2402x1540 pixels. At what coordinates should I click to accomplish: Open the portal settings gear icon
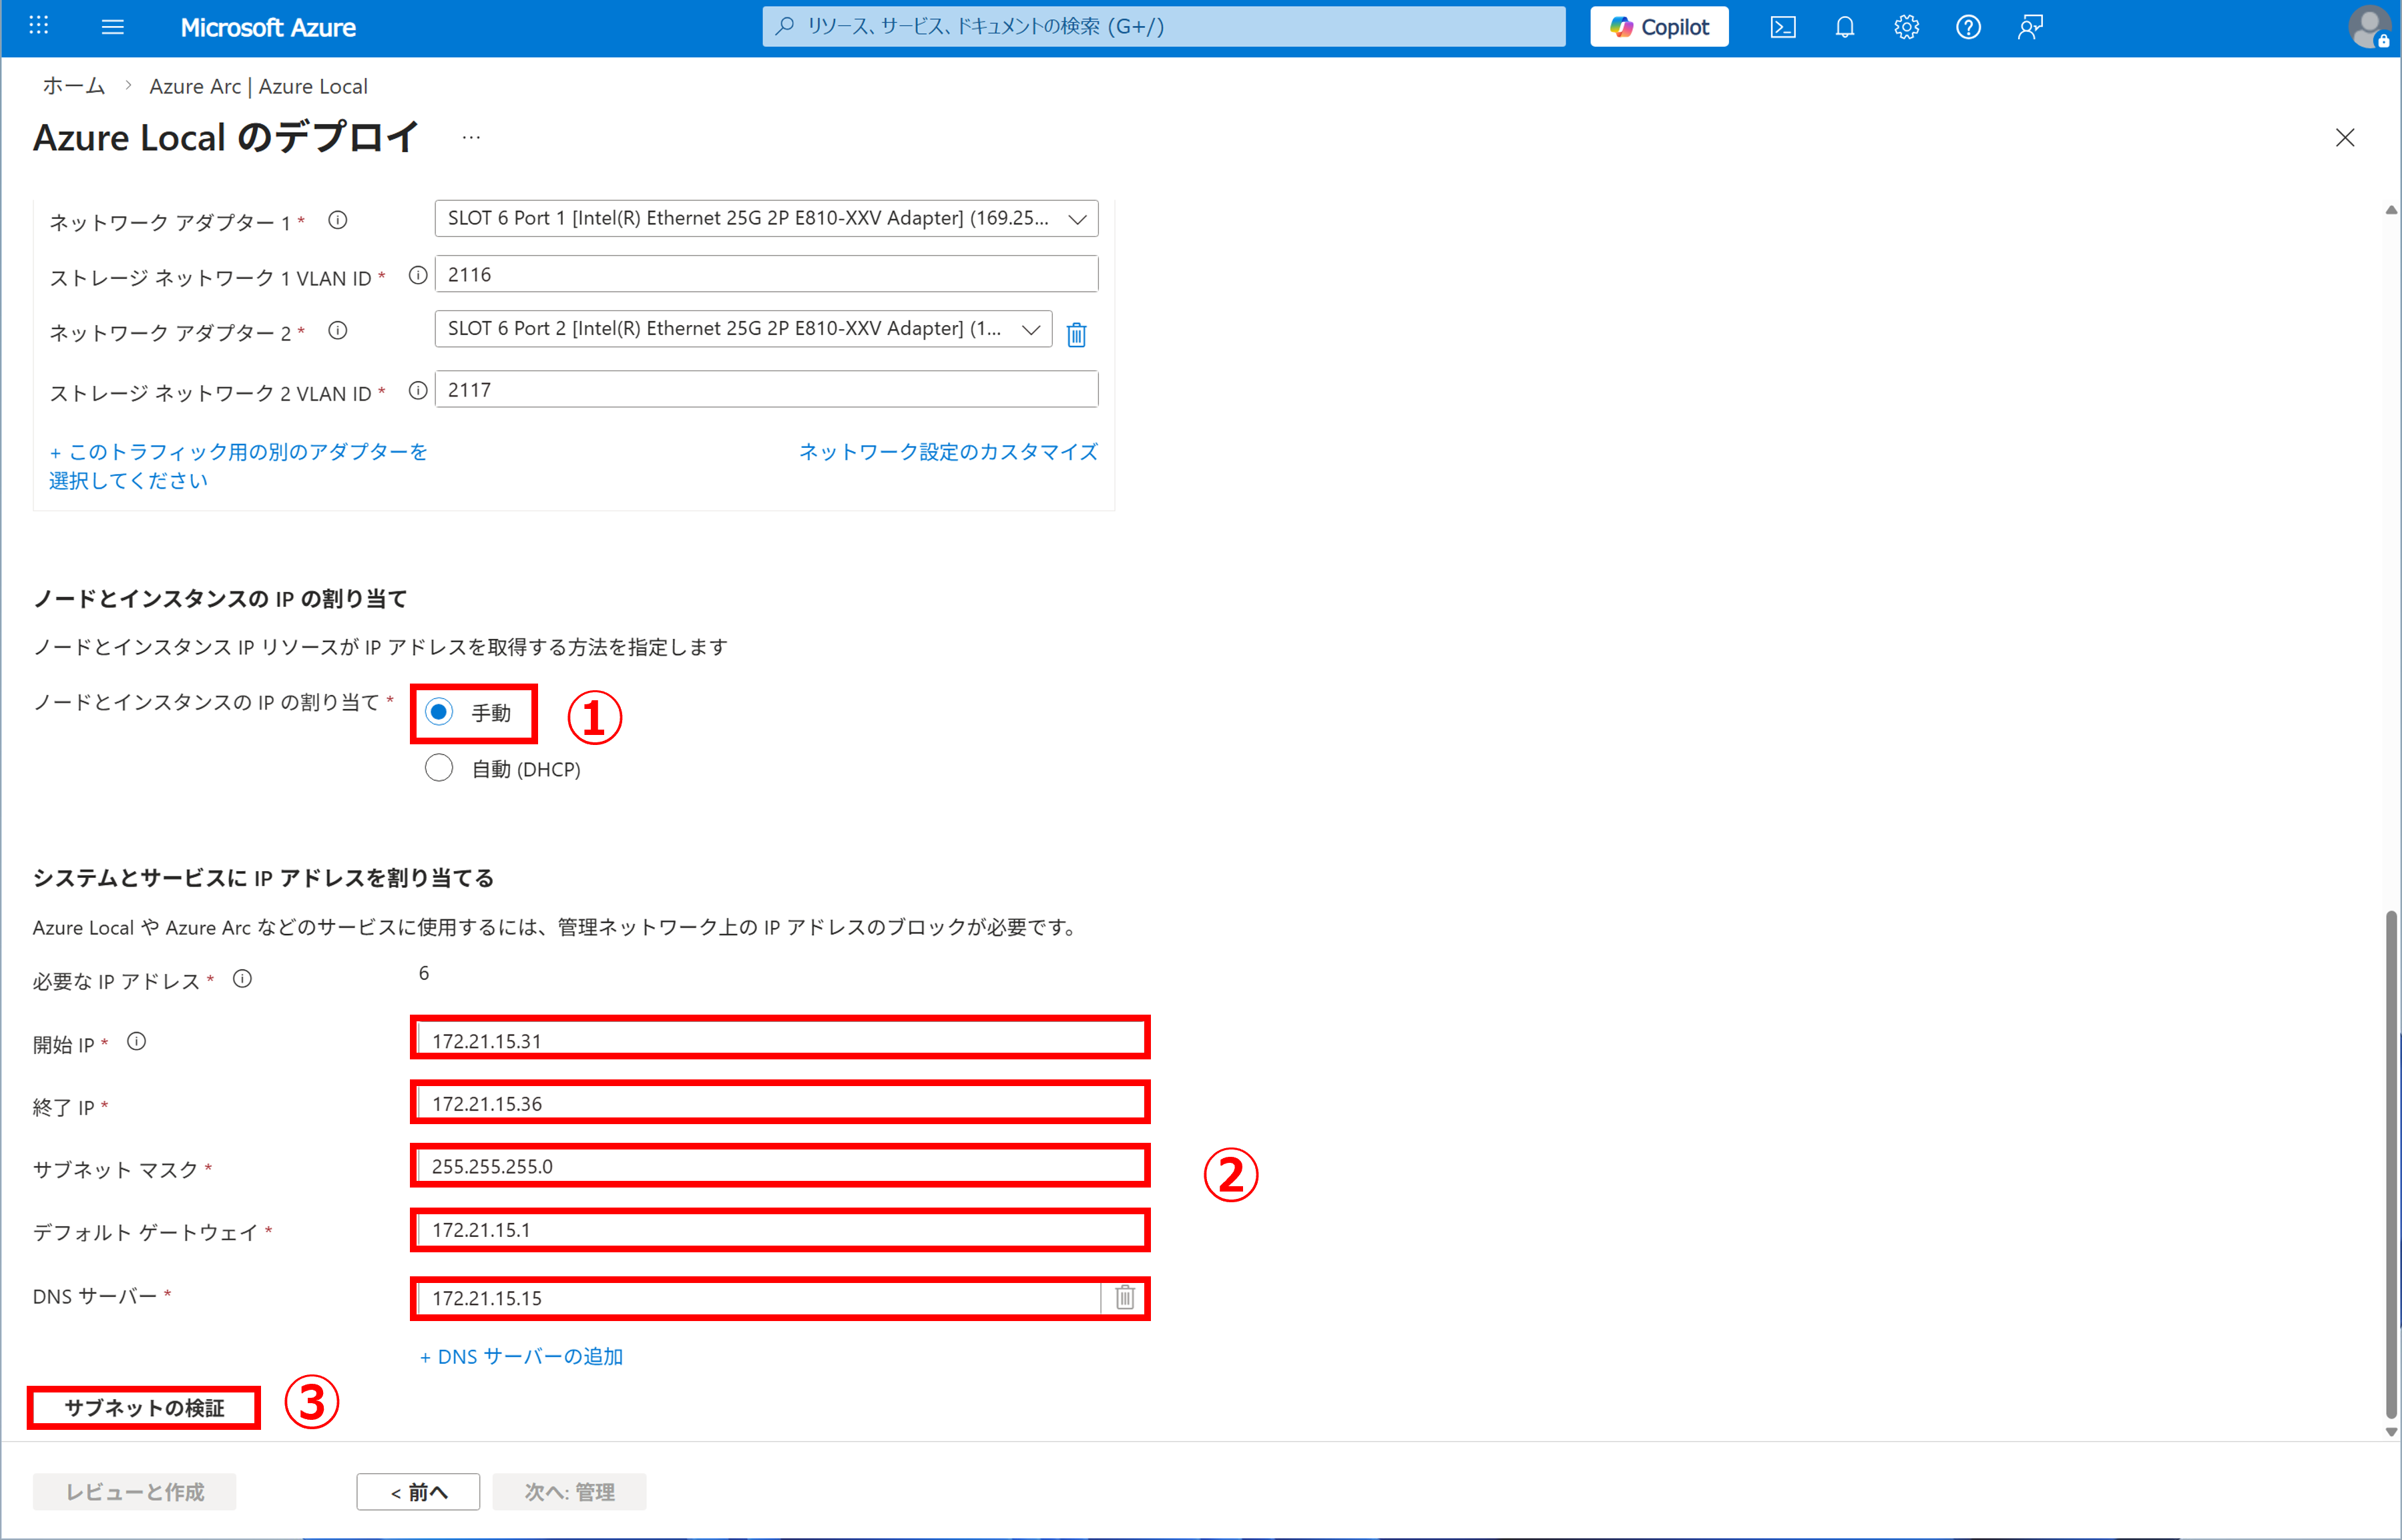coord(1906,27)
